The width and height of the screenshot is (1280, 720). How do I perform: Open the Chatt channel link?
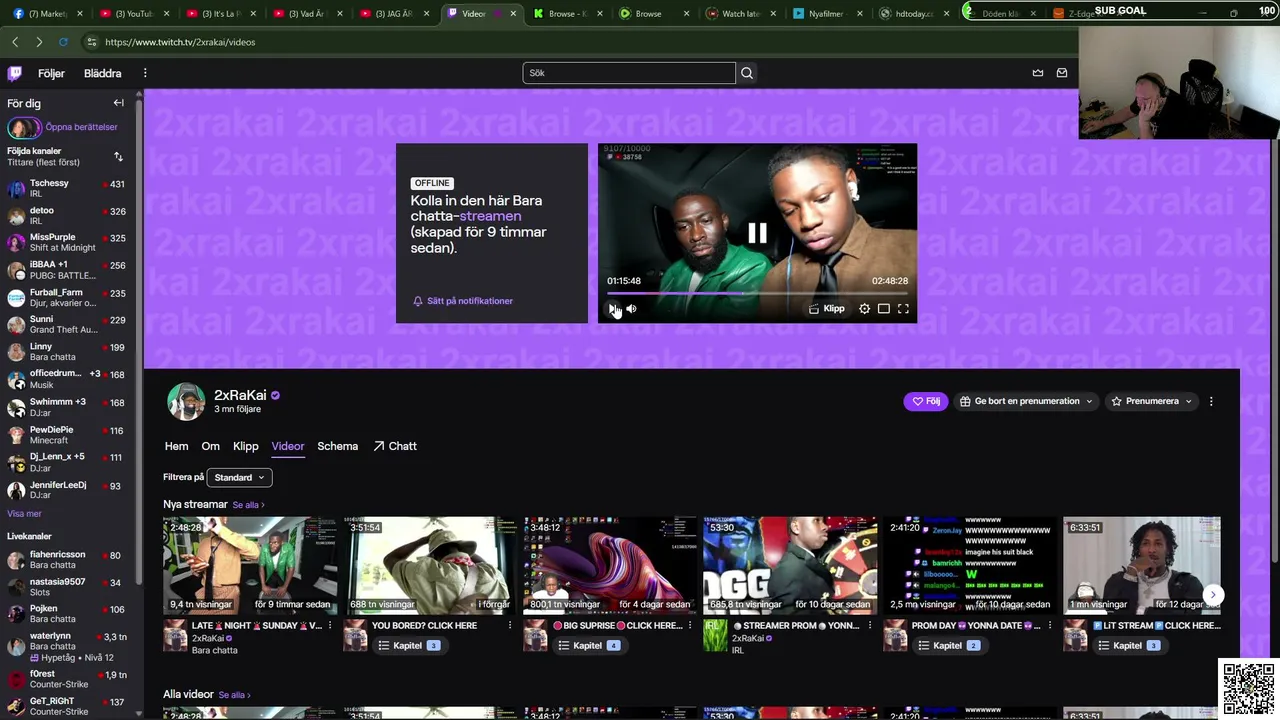pos(395,446)
